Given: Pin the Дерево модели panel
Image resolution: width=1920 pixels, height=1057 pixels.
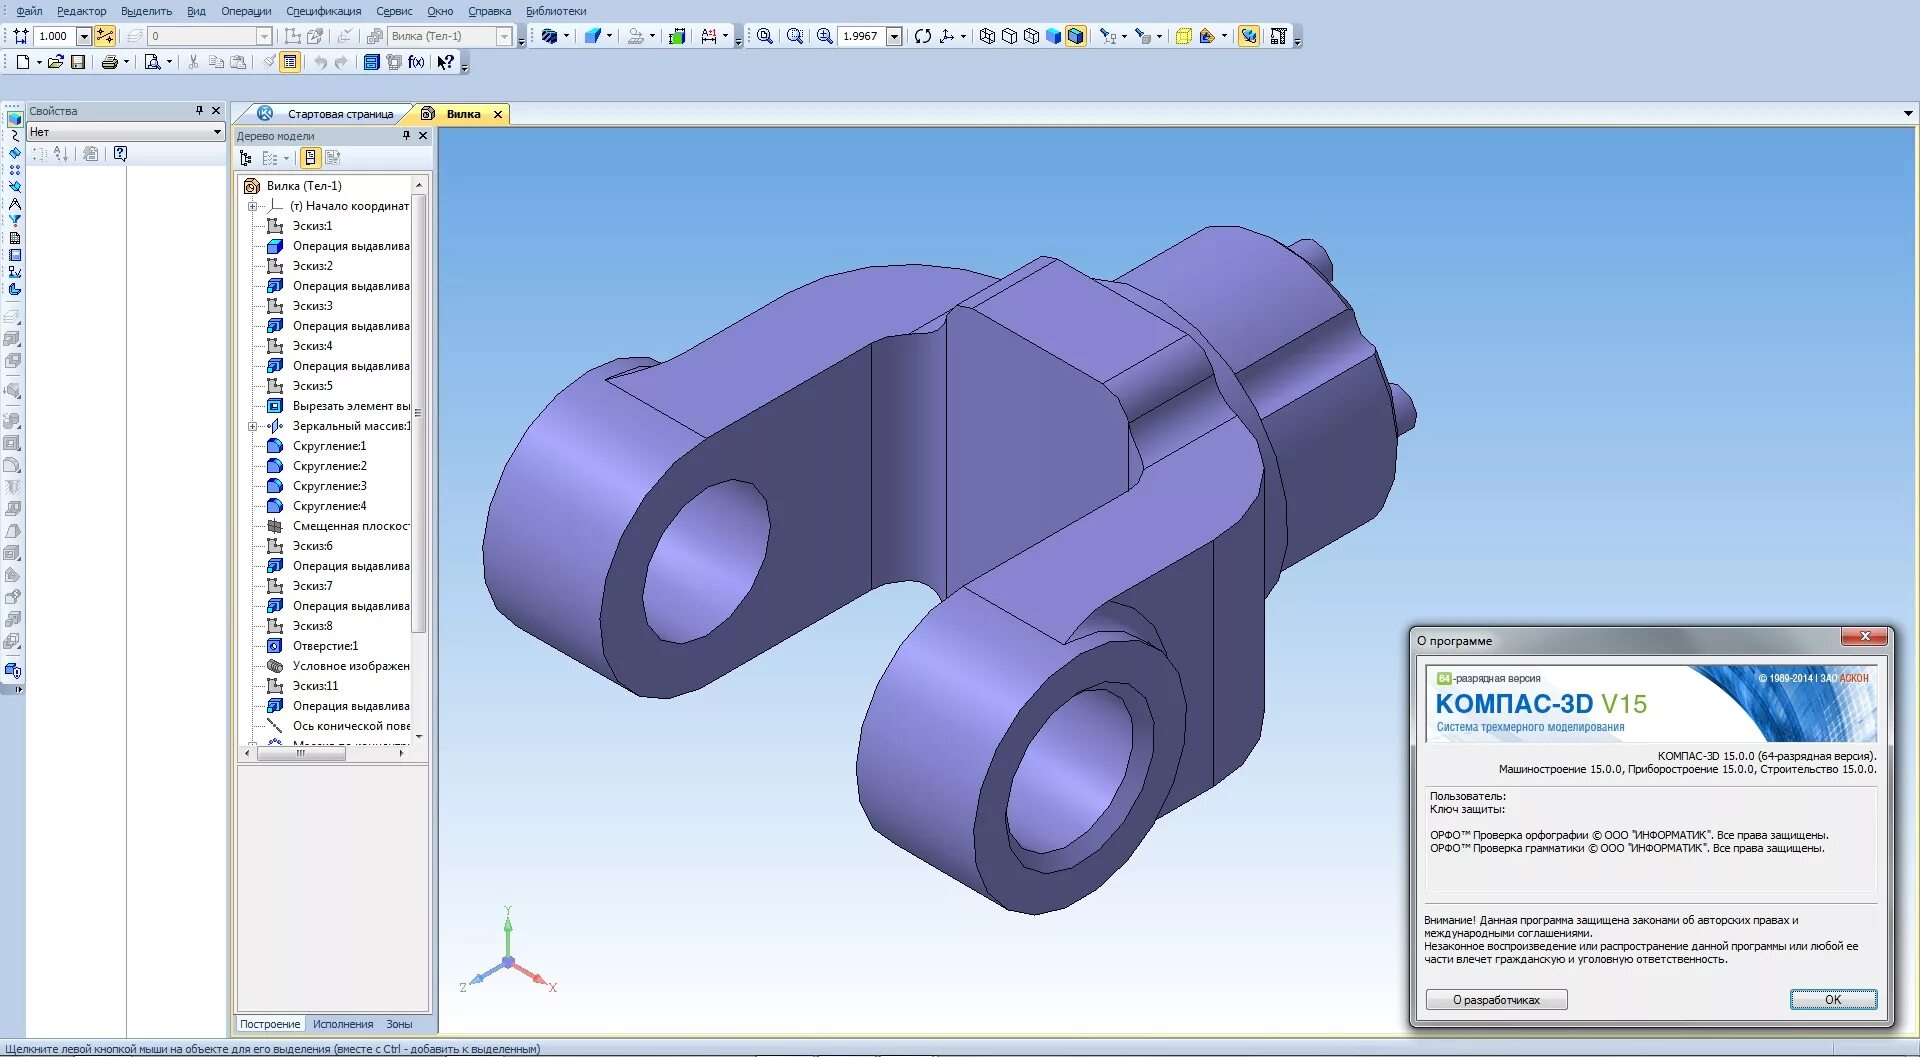Looking at the screenshot, I should pos(406,135).
